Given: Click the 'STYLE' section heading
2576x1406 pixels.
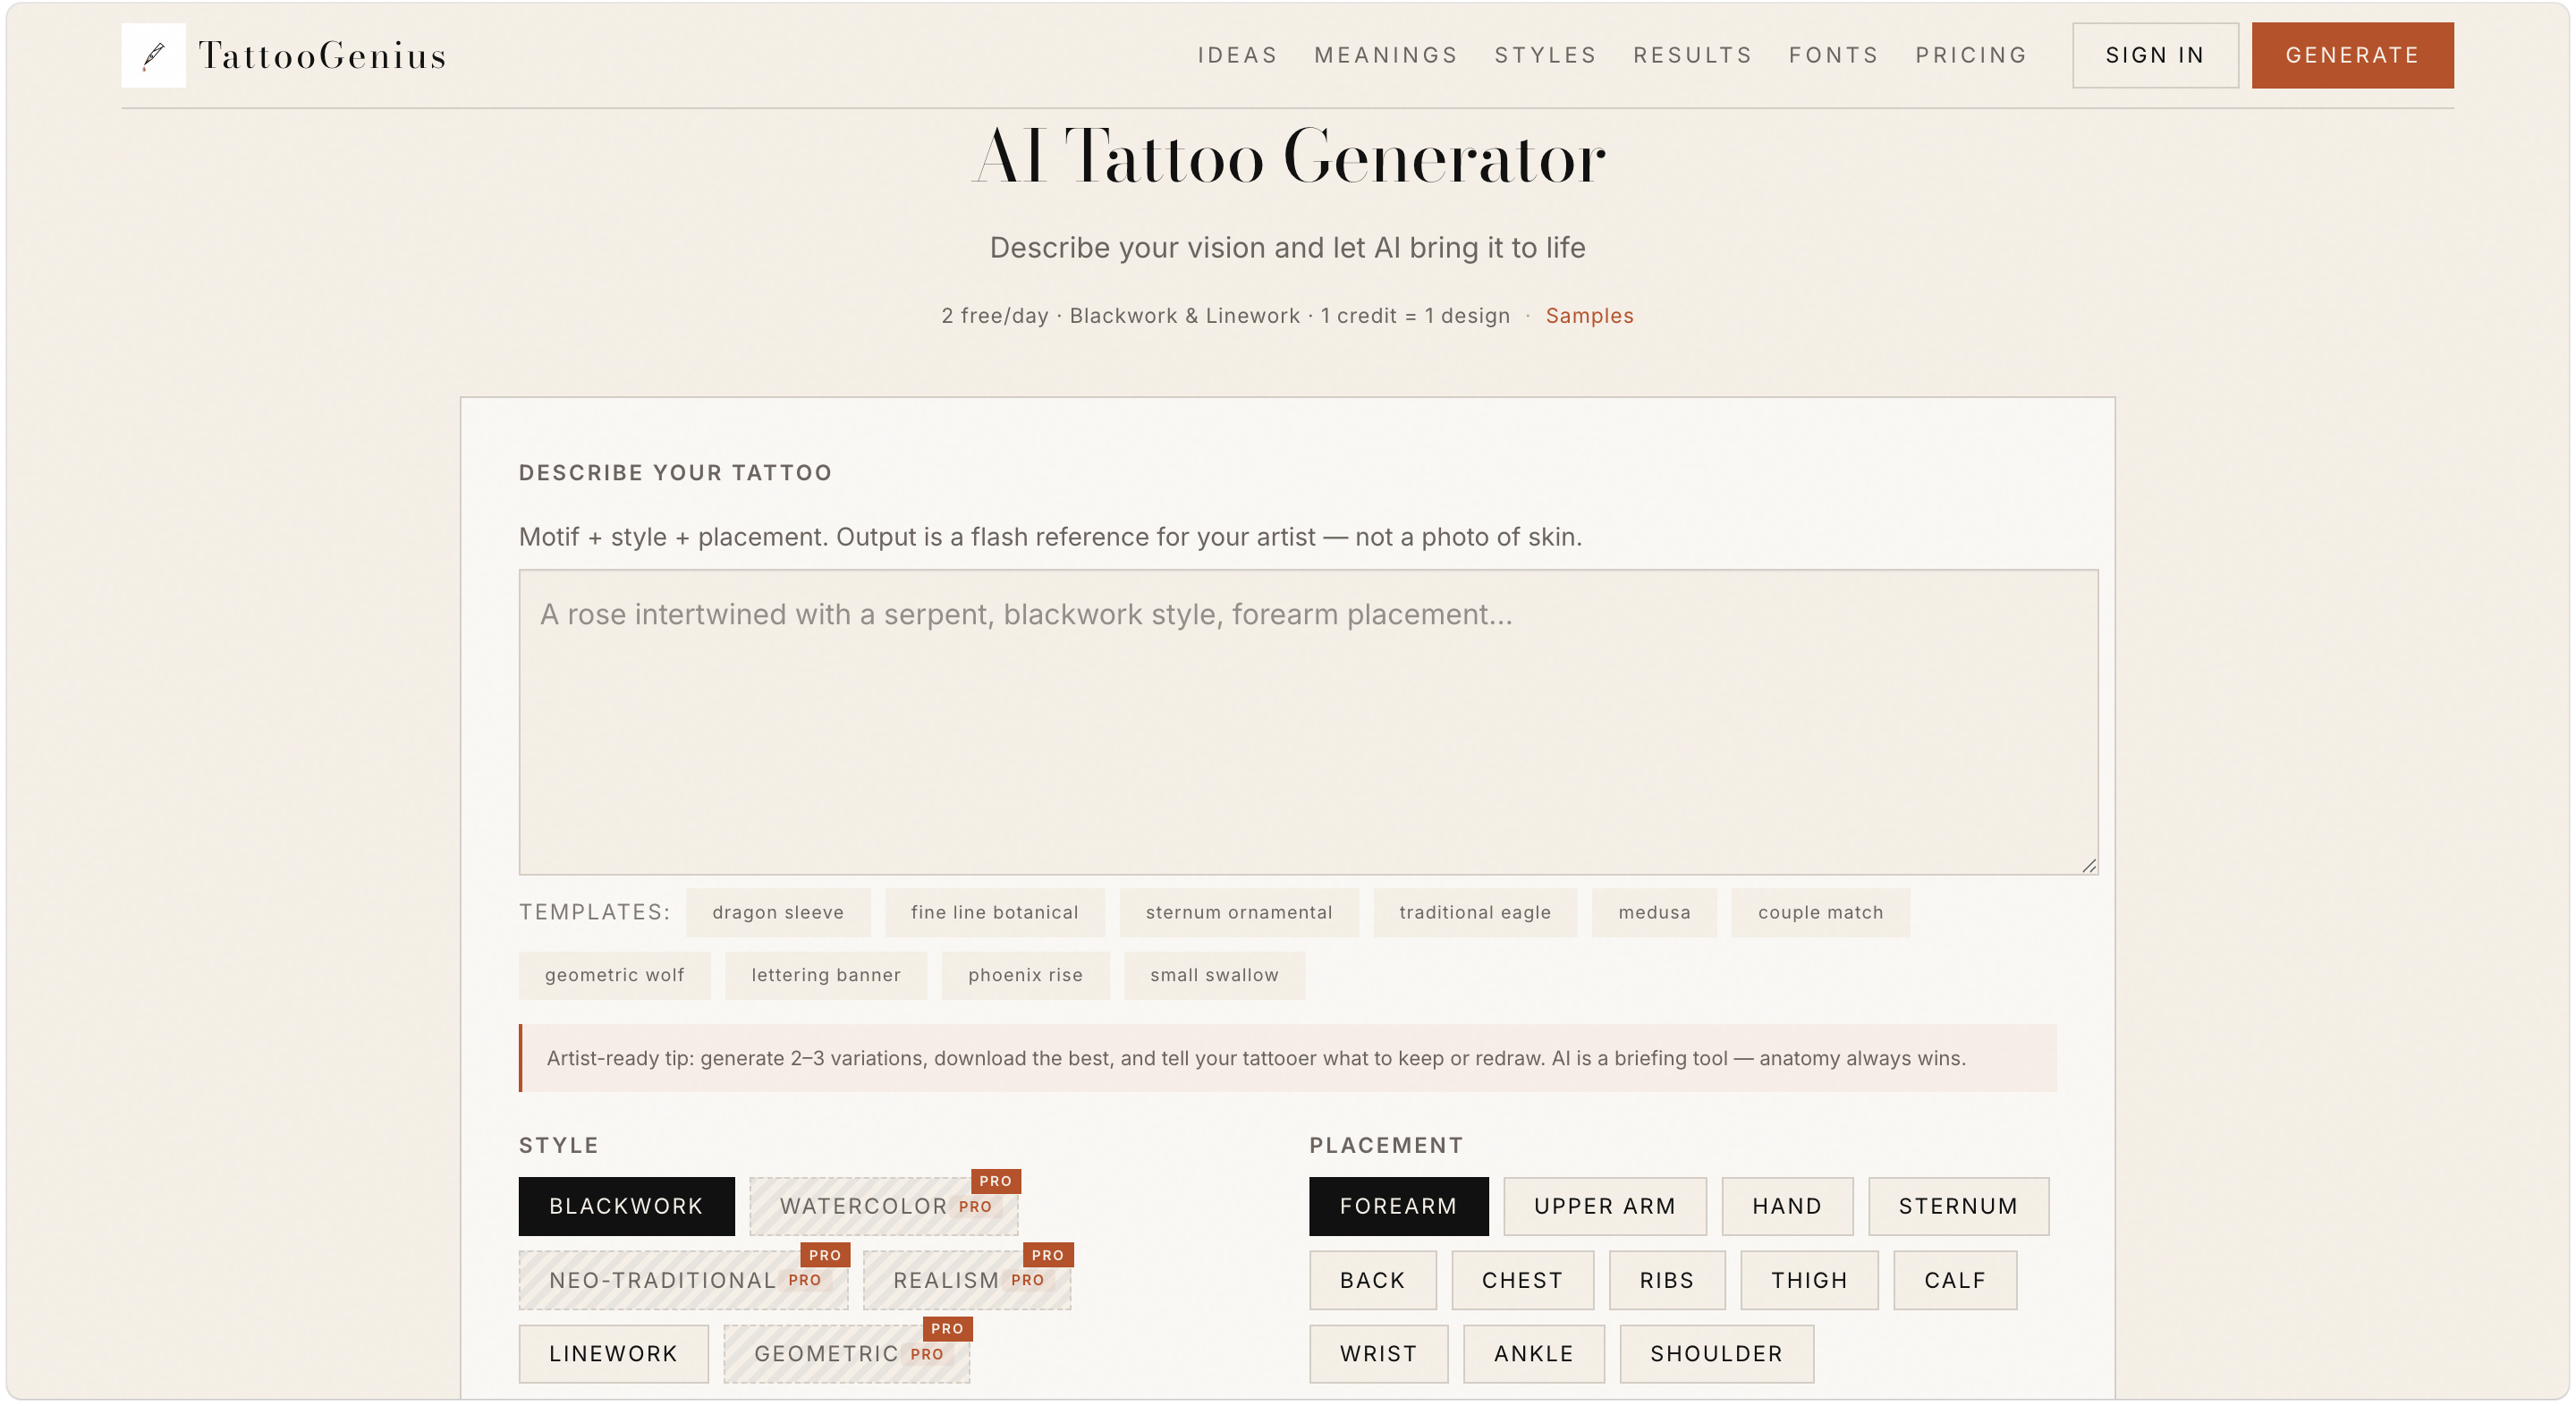Looking at the screenshot, I should click(559, 1146).
